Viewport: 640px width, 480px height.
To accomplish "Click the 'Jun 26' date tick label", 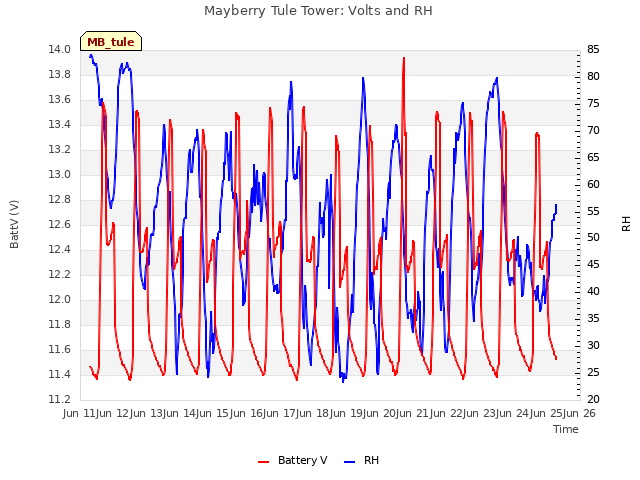I will (x=580, y=413).
